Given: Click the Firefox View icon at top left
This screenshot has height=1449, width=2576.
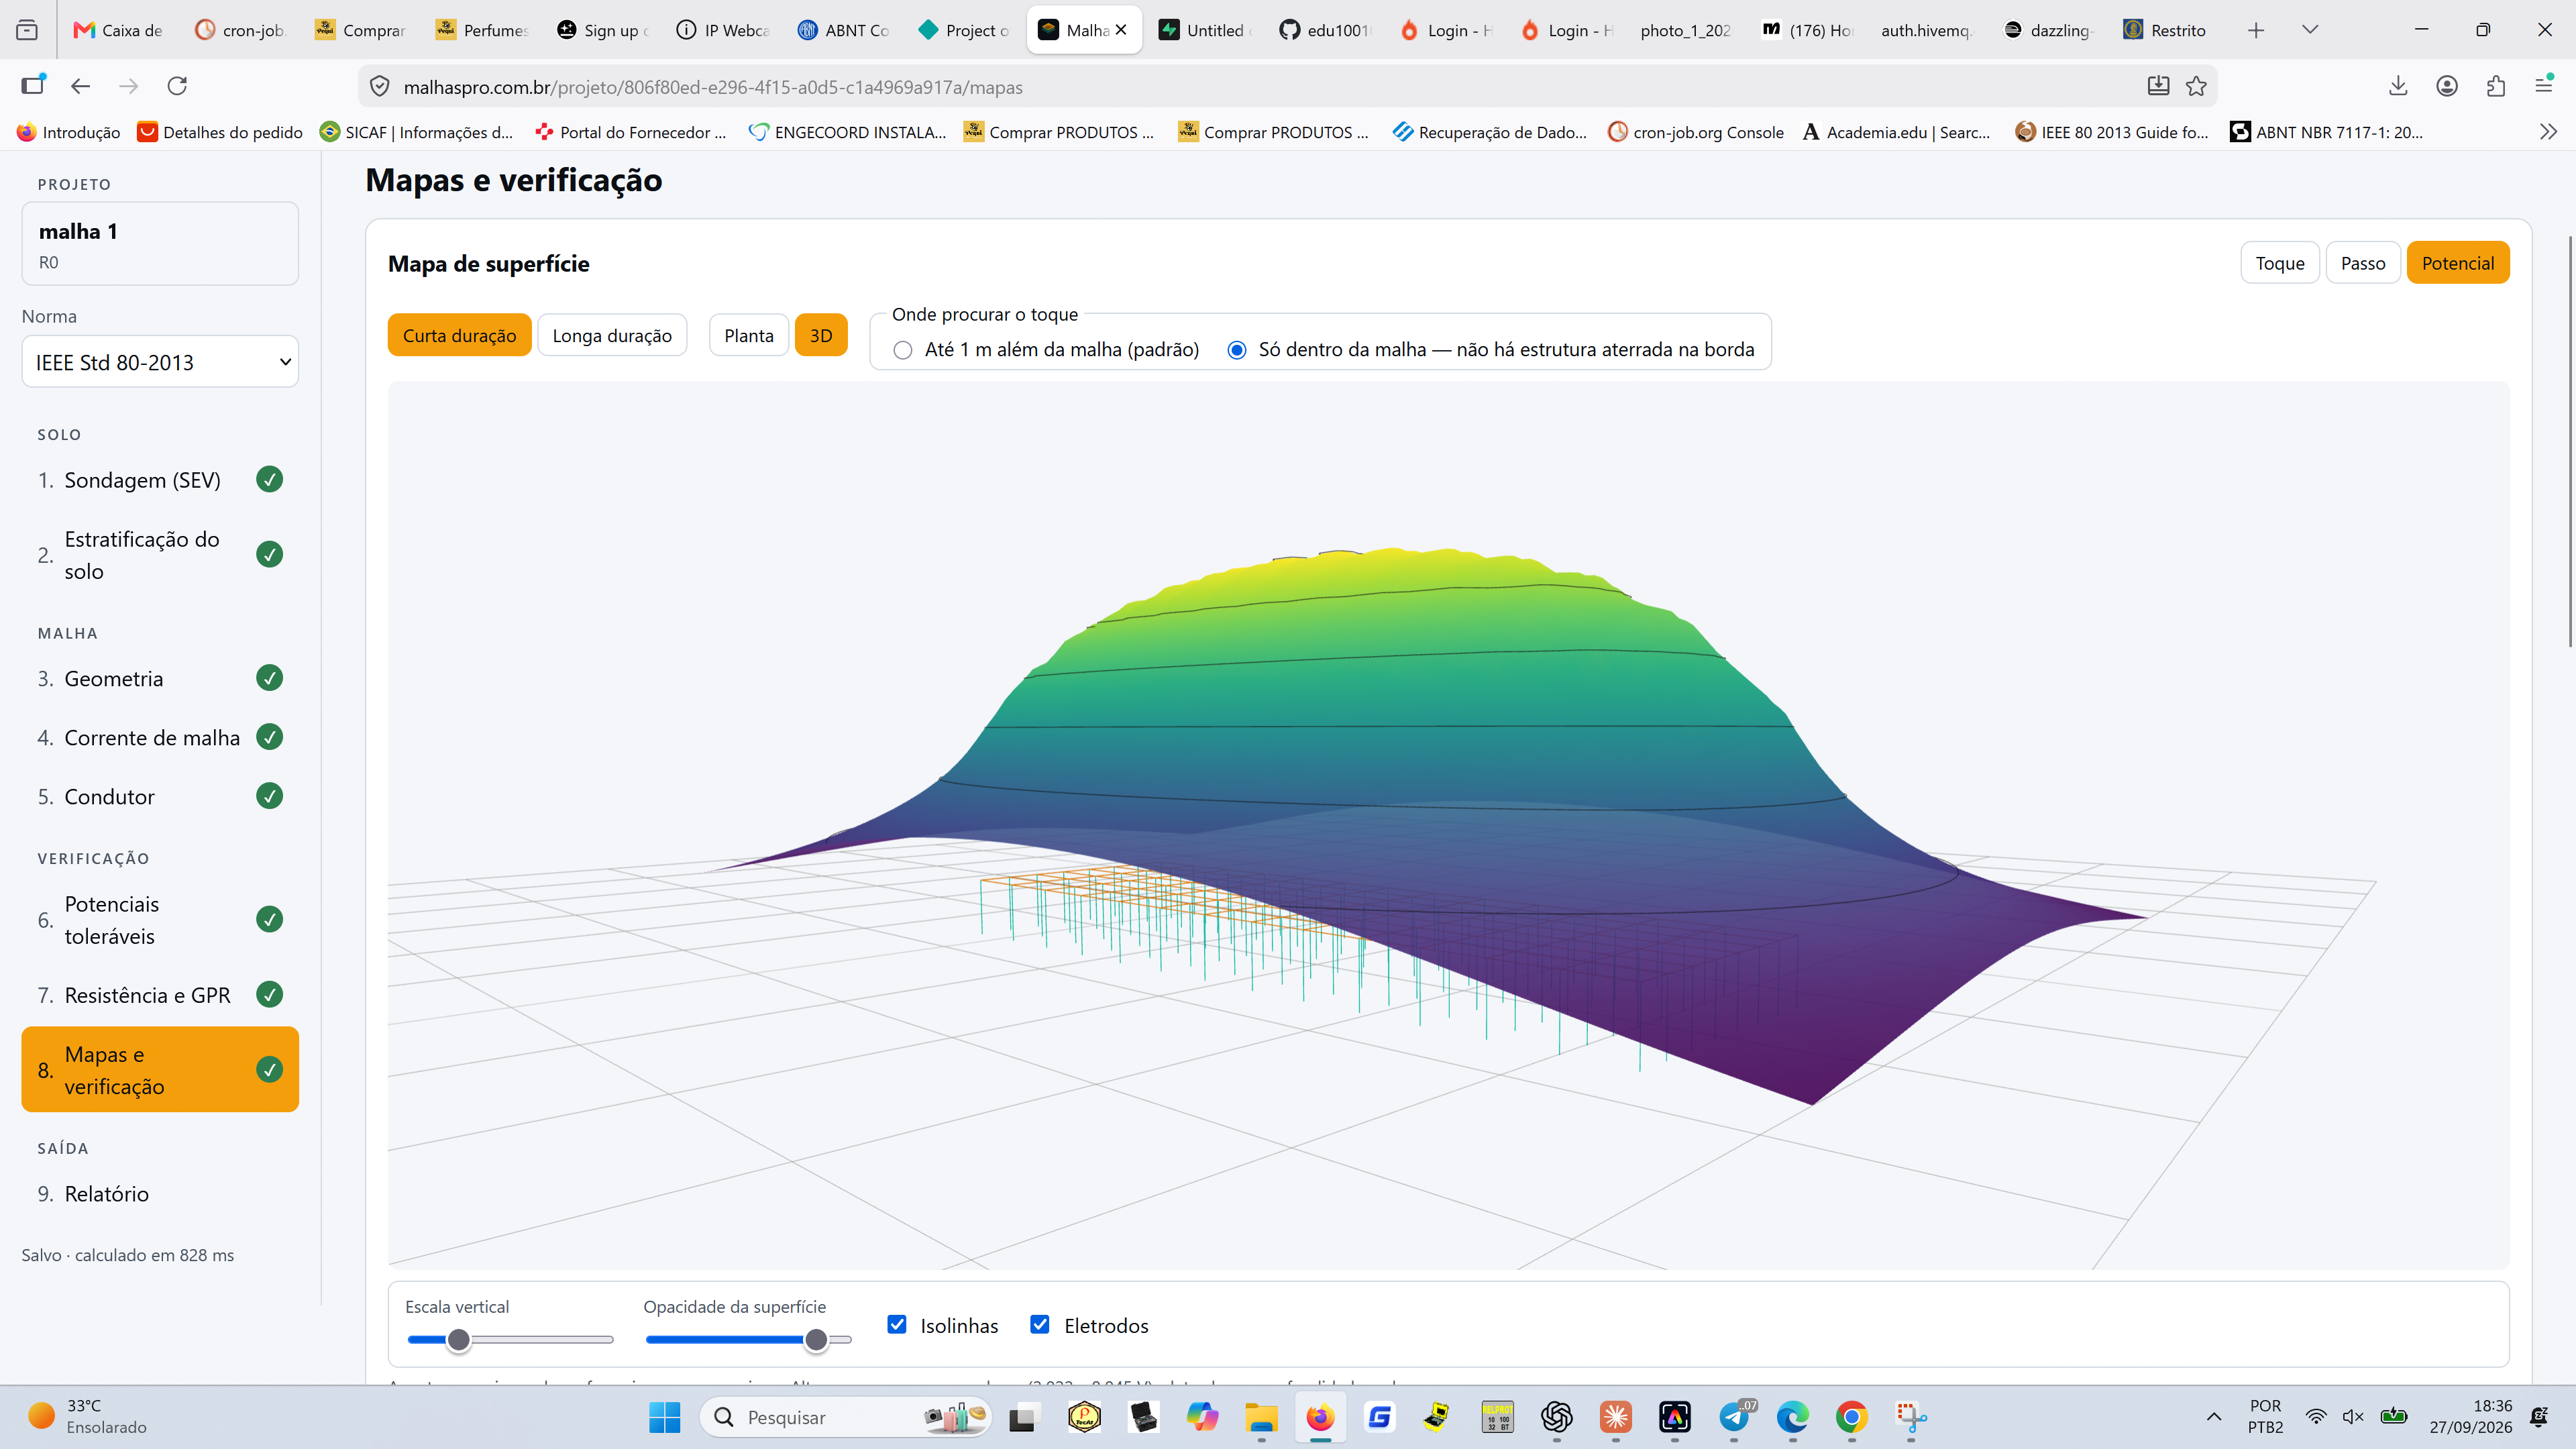Looking at the screenshot, I should coord(27,30).
